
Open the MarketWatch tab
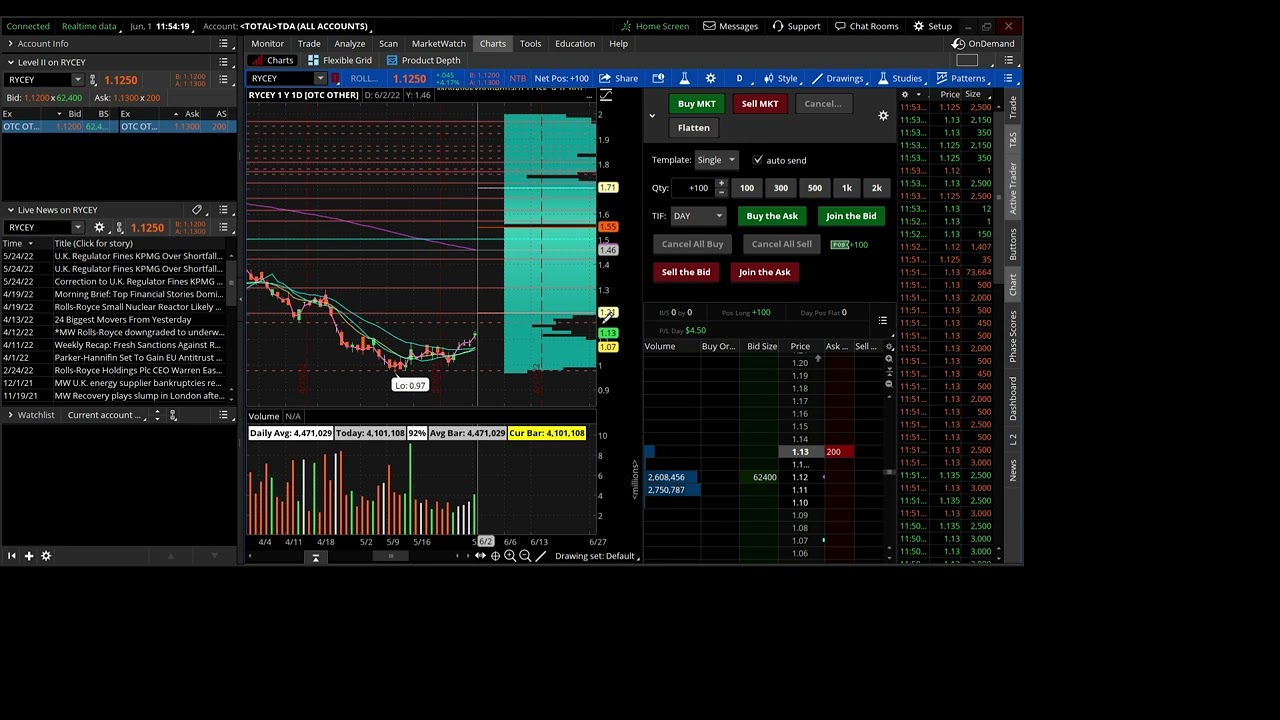pyautogui.click(x=439, y=44)
